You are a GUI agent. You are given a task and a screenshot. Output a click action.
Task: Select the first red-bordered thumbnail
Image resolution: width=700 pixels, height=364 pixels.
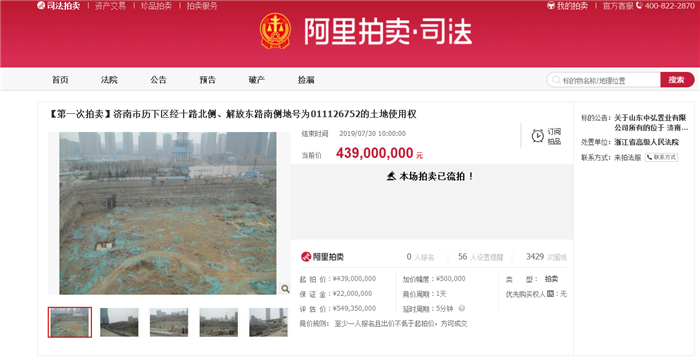70,322
